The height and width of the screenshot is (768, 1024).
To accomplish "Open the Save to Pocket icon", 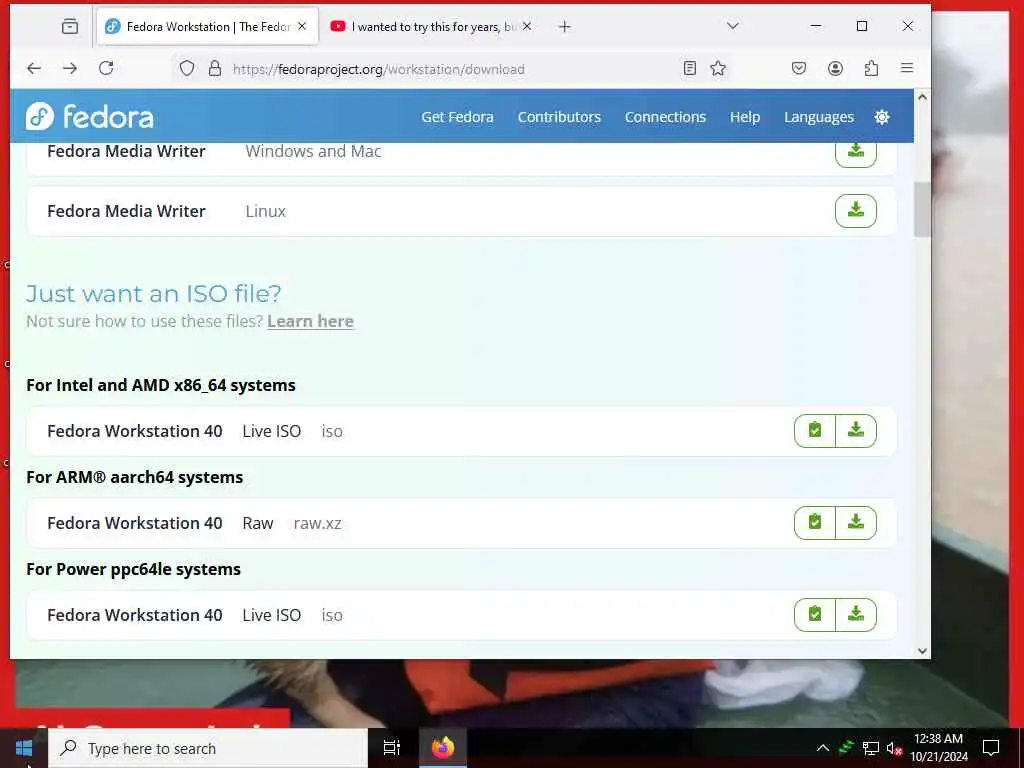I will coord(799,68).
